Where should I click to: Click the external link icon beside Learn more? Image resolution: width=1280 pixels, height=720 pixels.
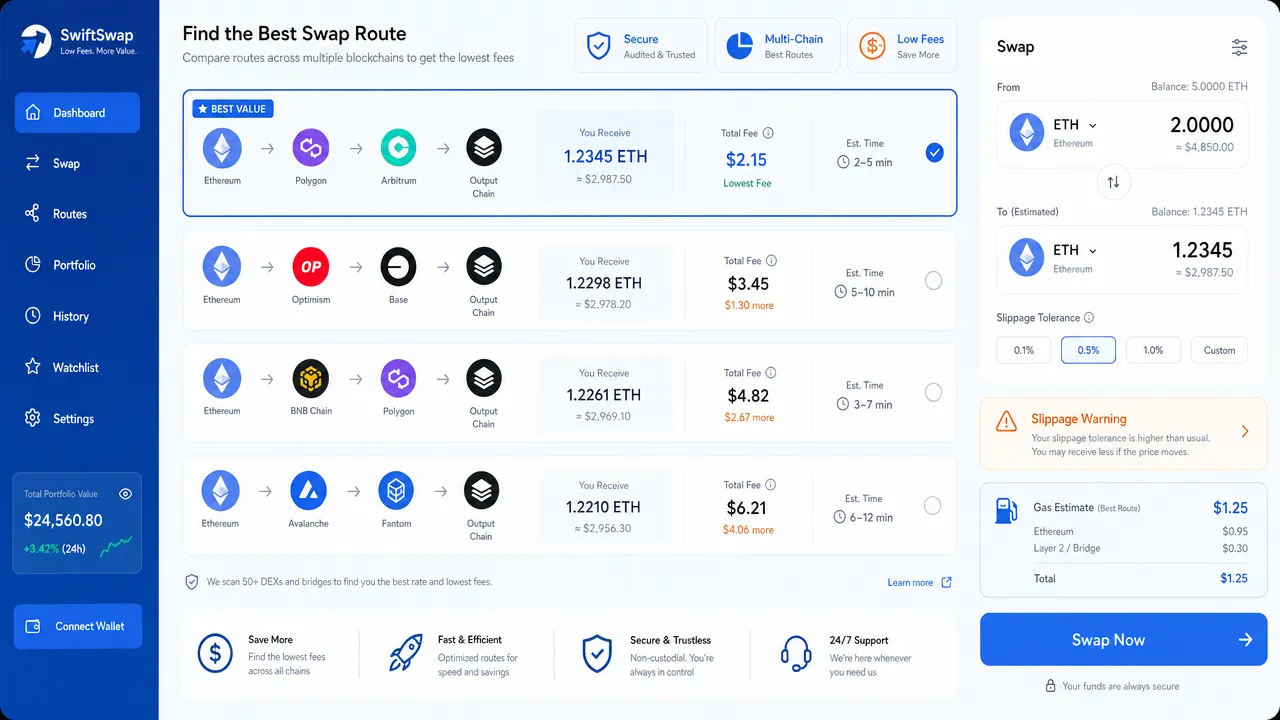click(946, 582)
